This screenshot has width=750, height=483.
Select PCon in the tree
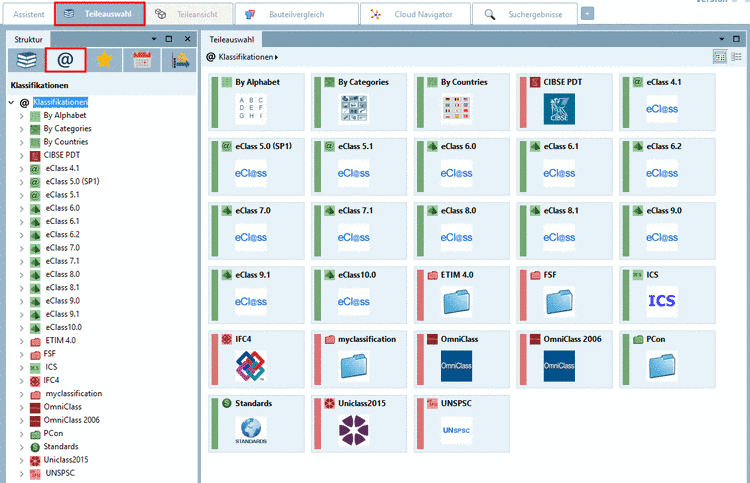point(53,433)
